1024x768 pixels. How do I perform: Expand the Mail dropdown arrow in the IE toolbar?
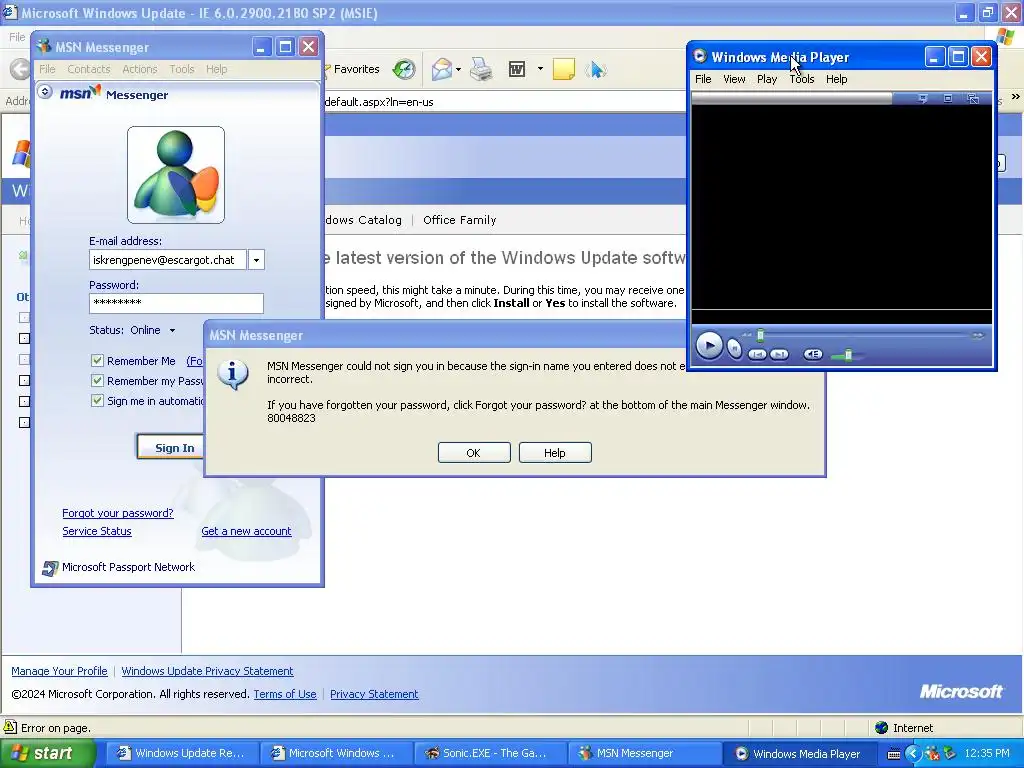point(458,69)
